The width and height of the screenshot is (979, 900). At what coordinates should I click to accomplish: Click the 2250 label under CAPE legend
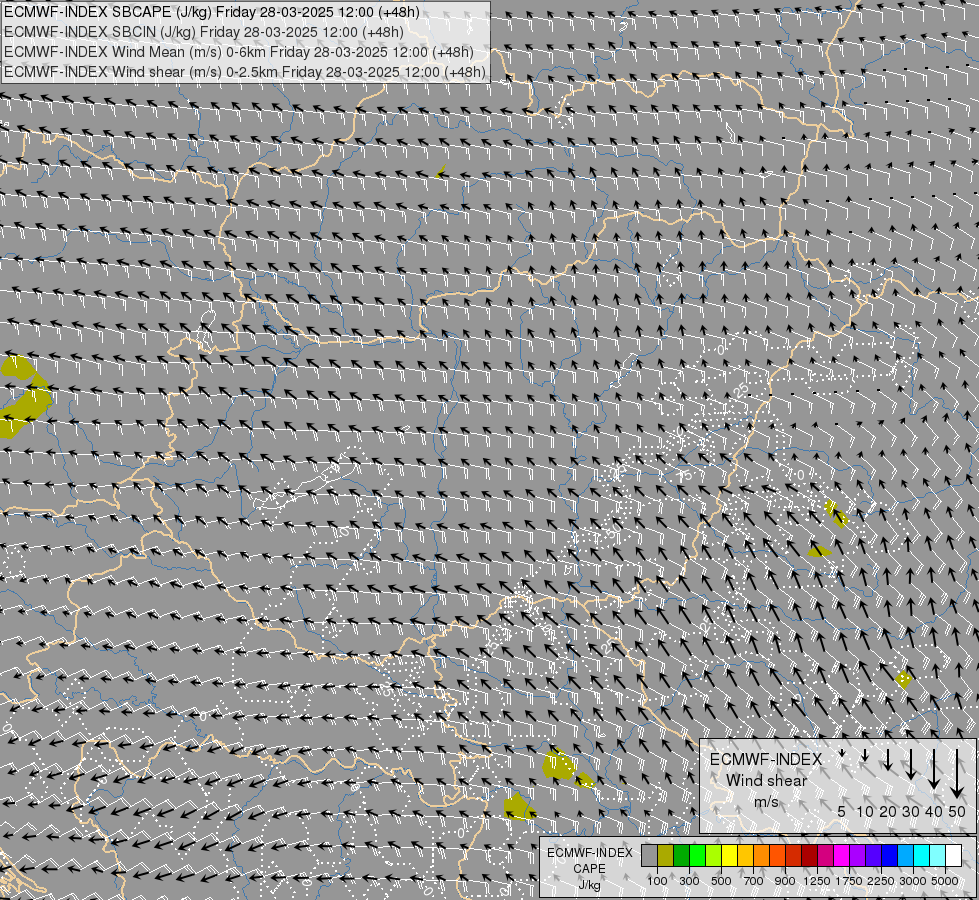pyautogui.click(x=881, y=881)
